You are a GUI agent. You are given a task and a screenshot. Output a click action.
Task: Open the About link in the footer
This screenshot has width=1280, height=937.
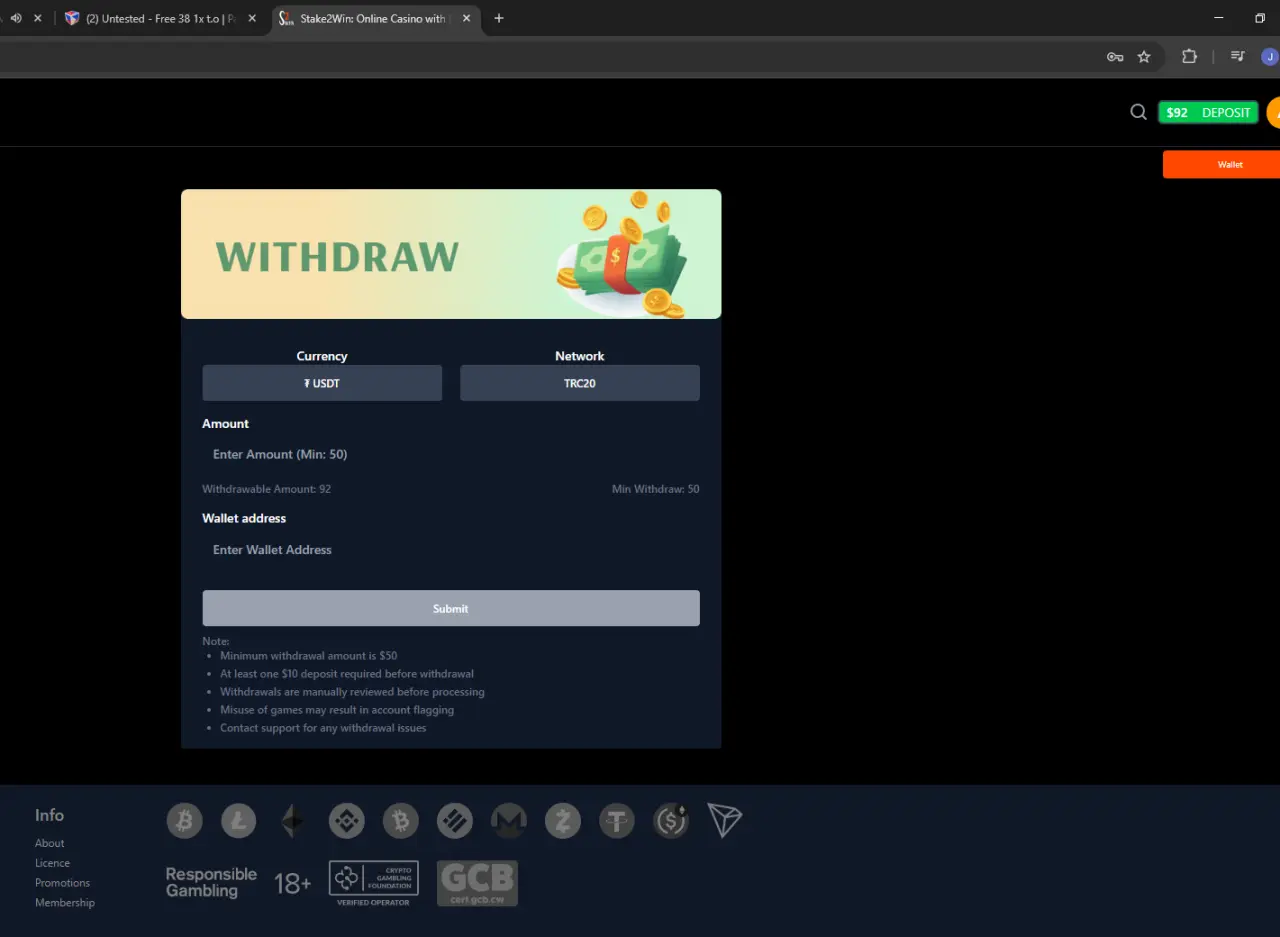(50, 843)
